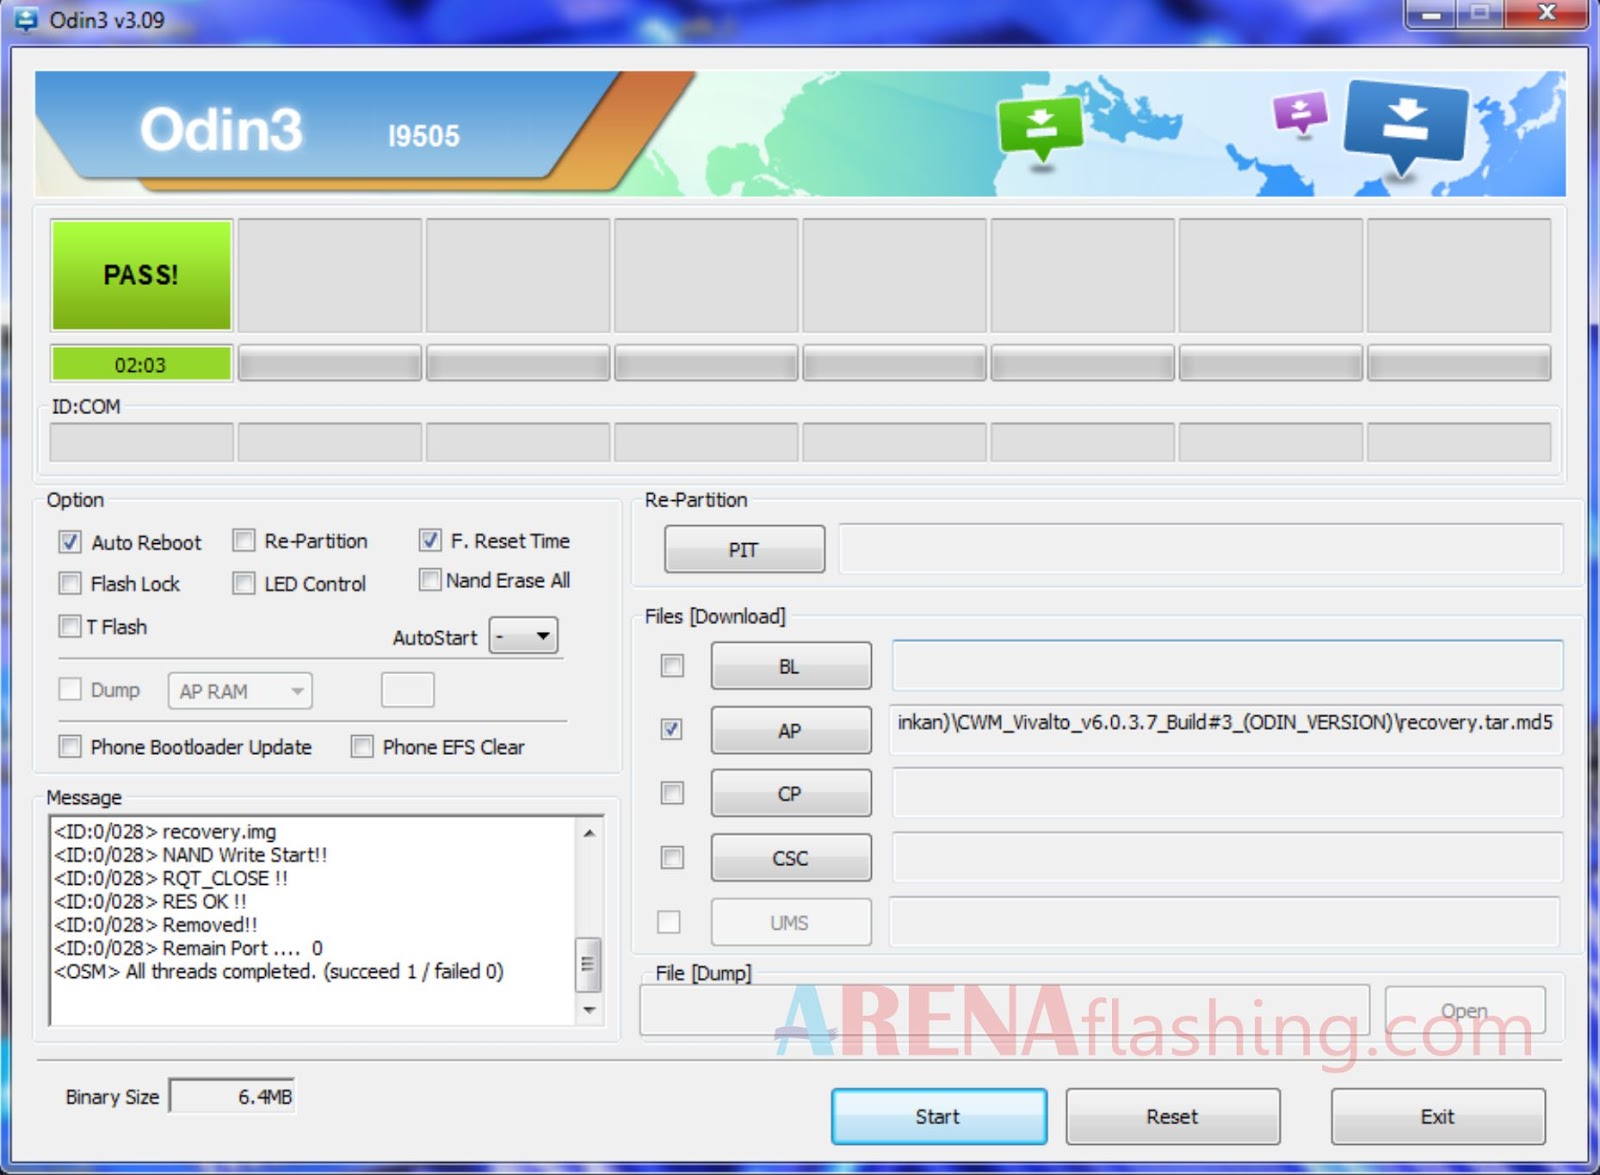Check Phone Bootloader Update option

point(70,746)
